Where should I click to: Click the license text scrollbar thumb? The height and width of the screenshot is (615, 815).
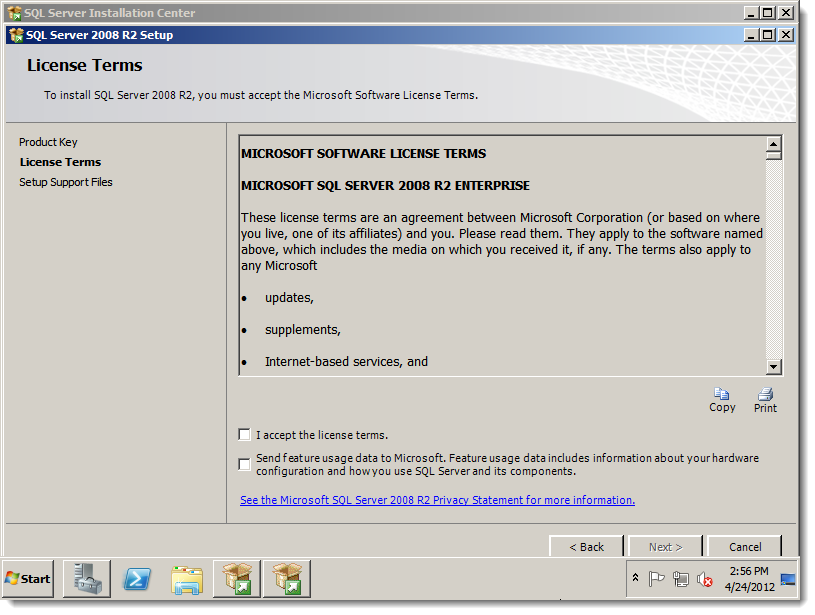(773, 155)
